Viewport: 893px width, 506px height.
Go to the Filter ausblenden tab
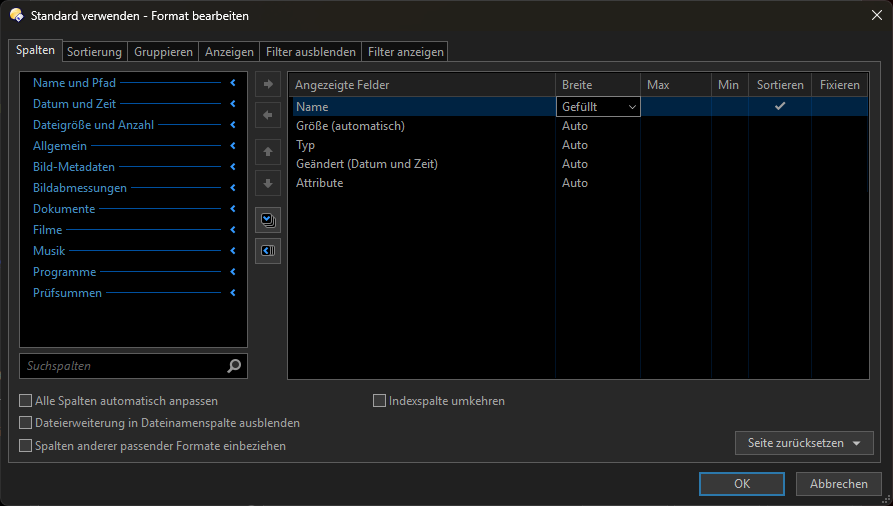tap(310, 52)
